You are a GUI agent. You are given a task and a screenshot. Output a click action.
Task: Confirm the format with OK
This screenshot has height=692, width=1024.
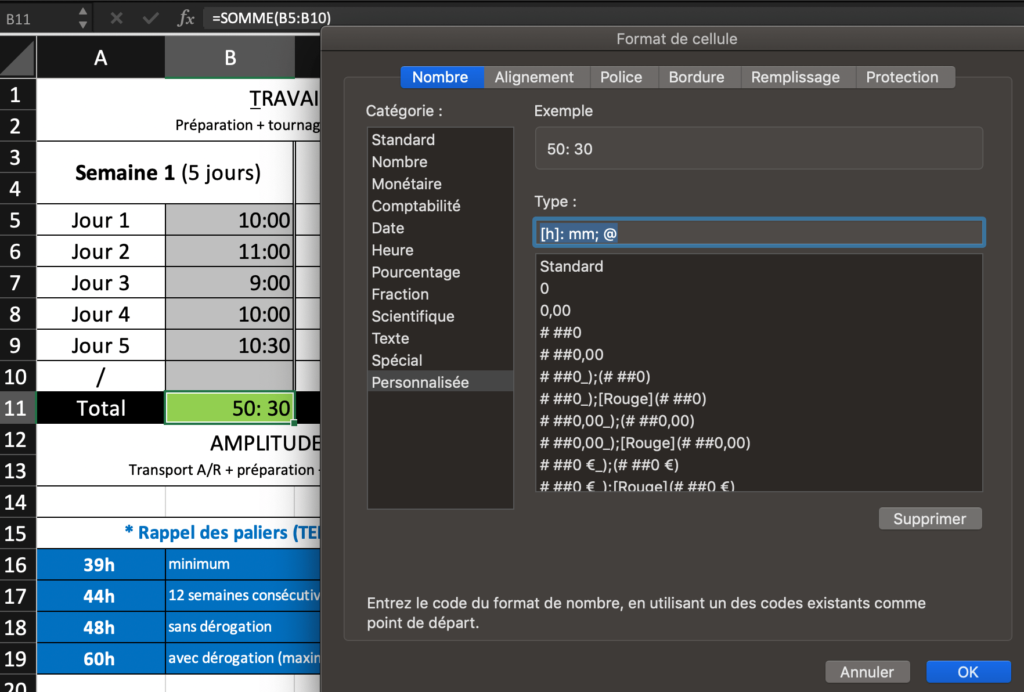point(967,672)
